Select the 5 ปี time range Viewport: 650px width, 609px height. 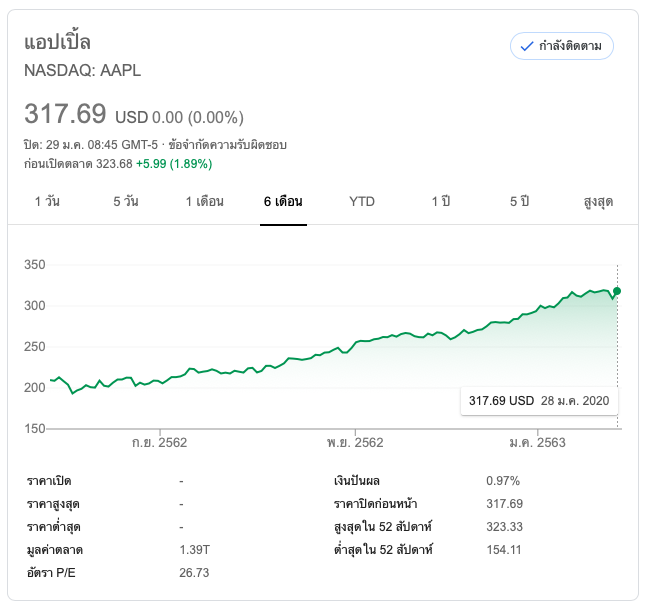pos(519,201)
